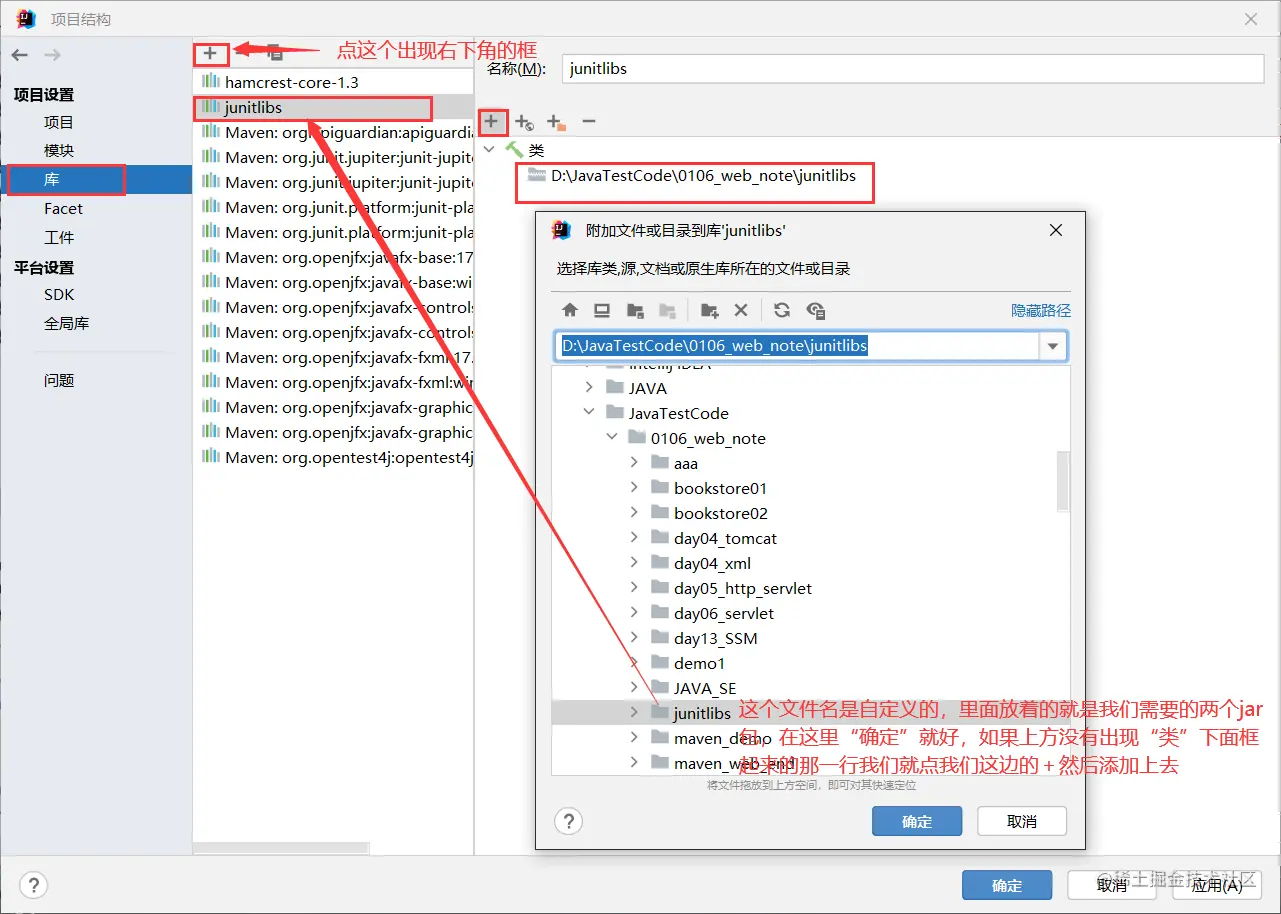Click the help question mark in the Project Structure window
The image size is (1281, 914).
pos(33,885)
